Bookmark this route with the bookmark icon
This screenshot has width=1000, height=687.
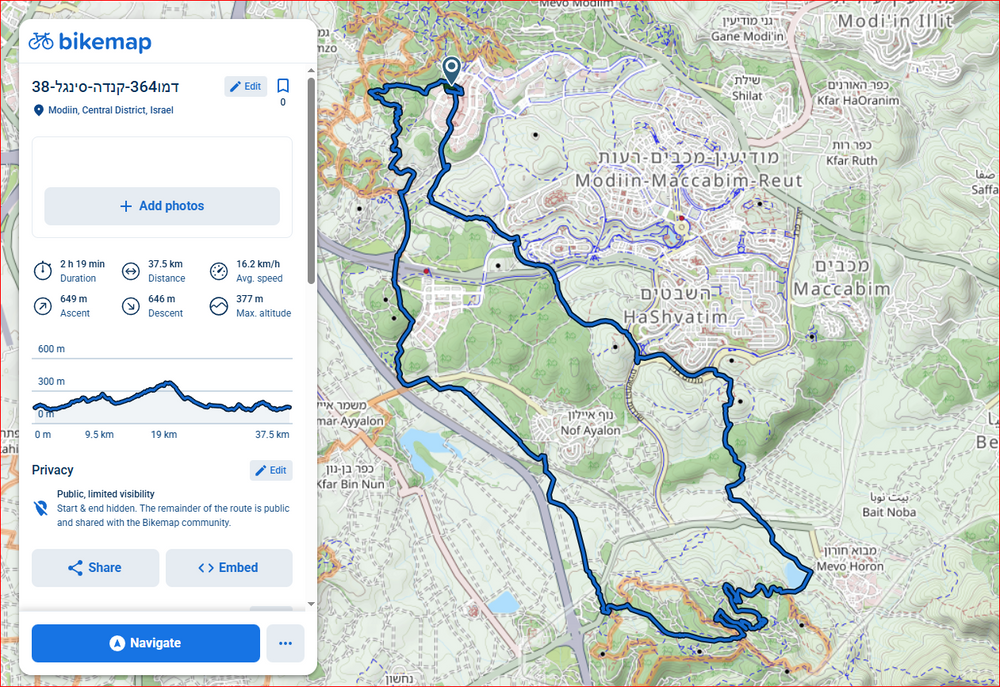click(283, 86)
